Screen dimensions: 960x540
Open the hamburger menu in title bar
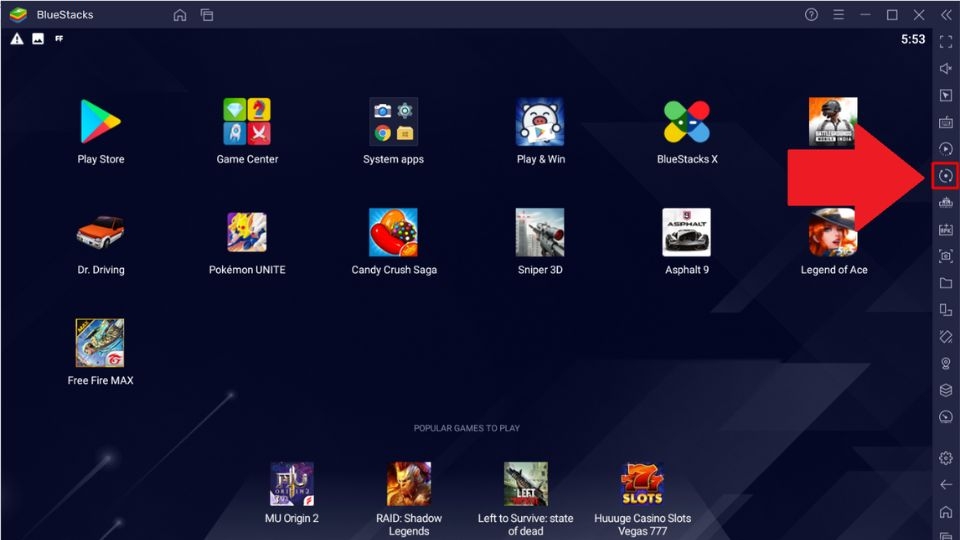pos(838,15)
